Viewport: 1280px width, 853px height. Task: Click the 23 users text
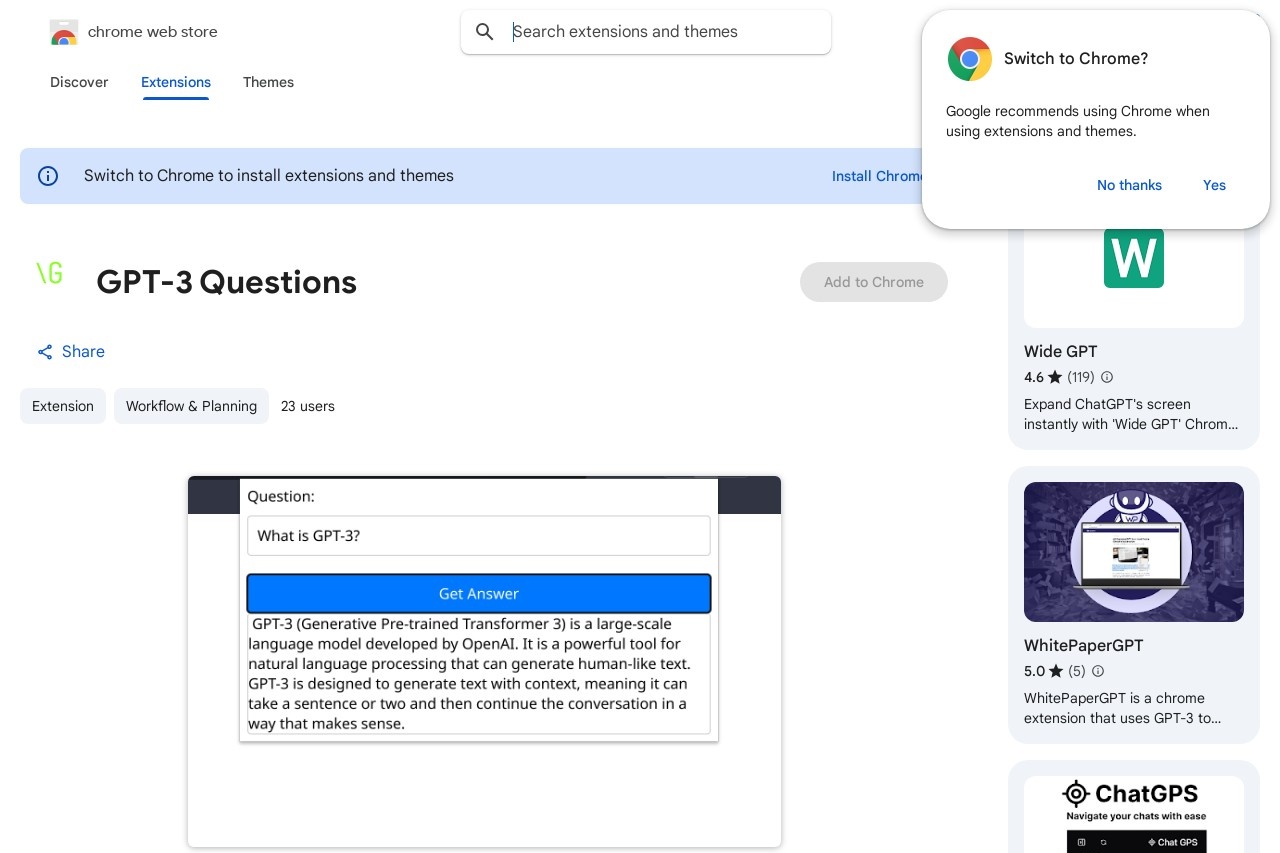click(308, 406)
